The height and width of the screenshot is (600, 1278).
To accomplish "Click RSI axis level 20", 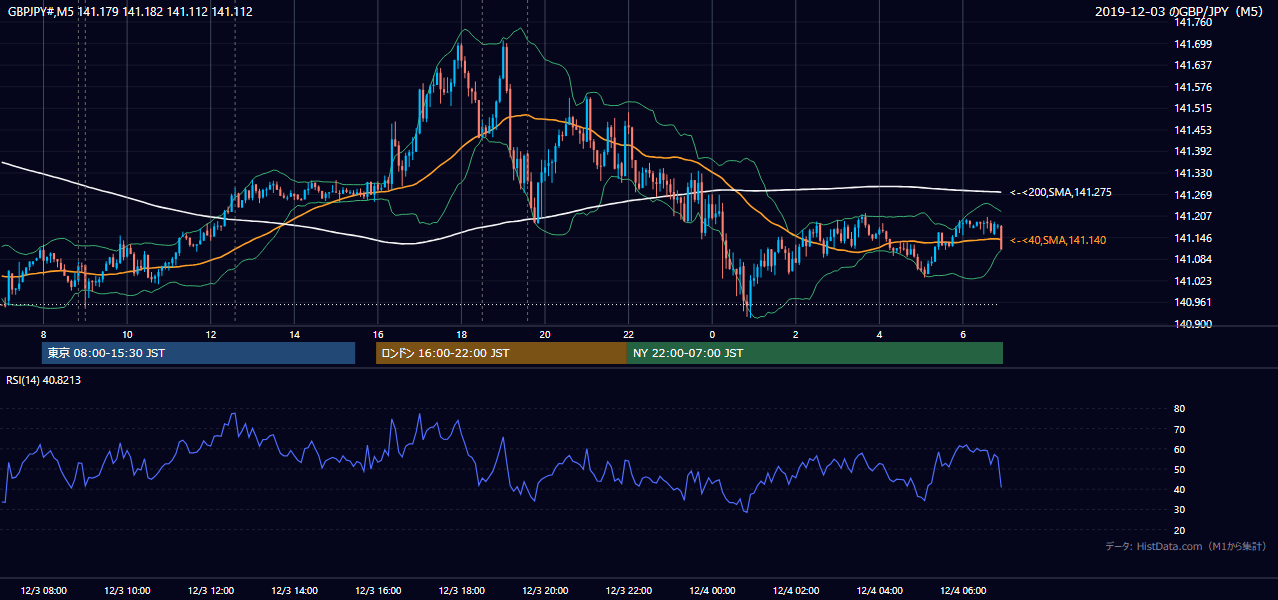I will point(1179,530).
